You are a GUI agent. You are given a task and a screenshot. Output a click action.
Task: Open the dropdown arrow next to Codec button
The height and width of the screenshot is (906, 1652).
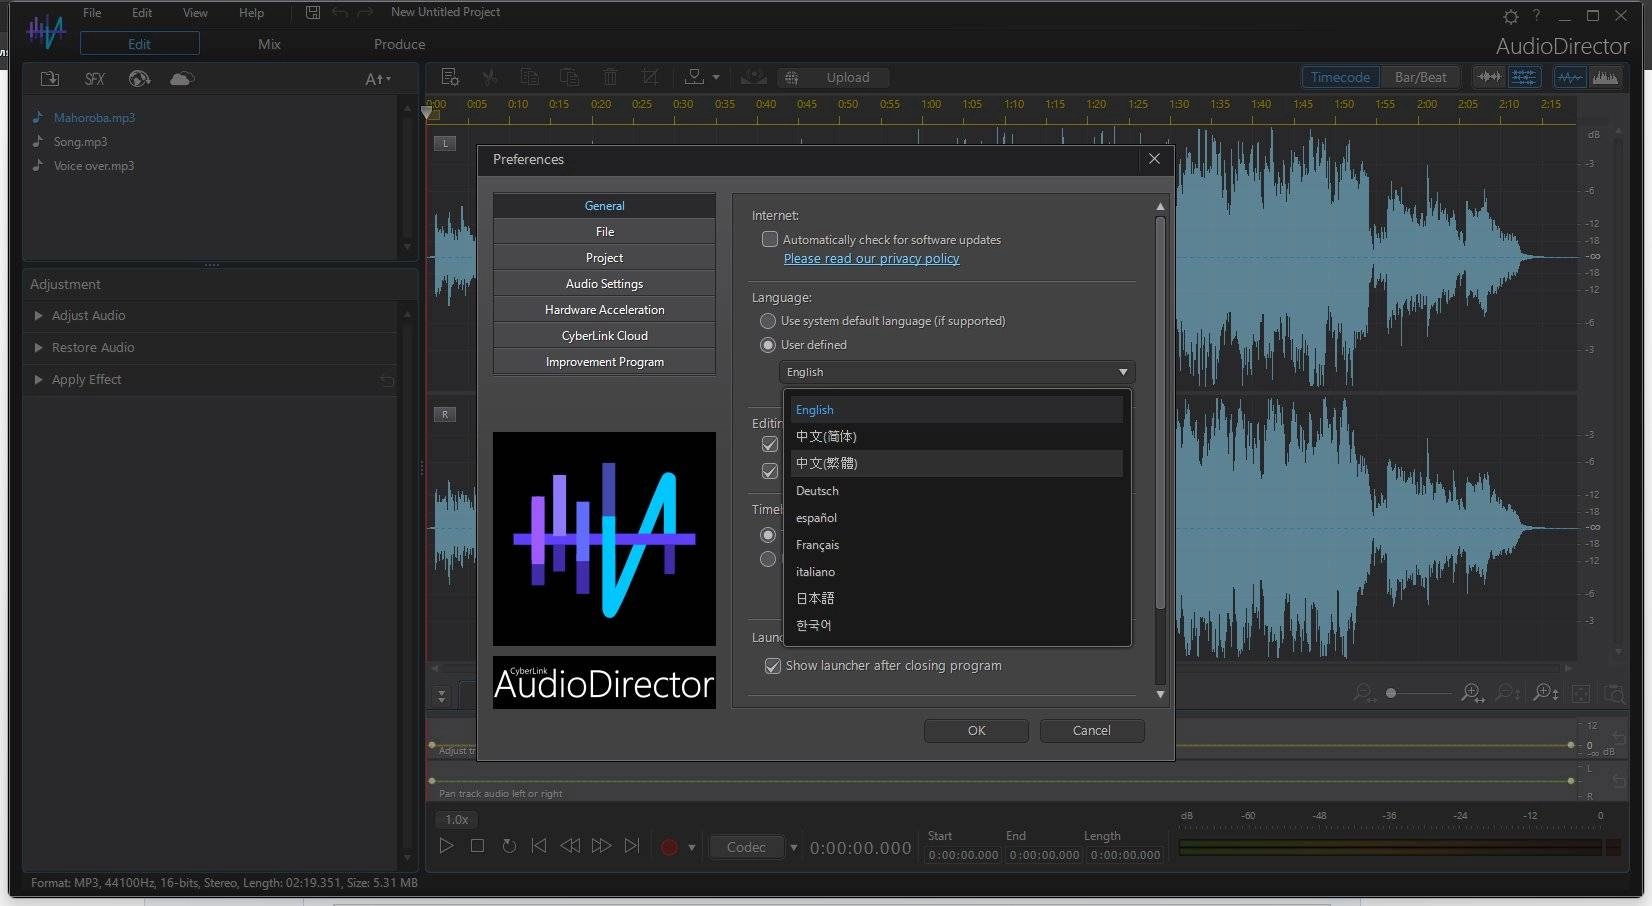point(794,848)
